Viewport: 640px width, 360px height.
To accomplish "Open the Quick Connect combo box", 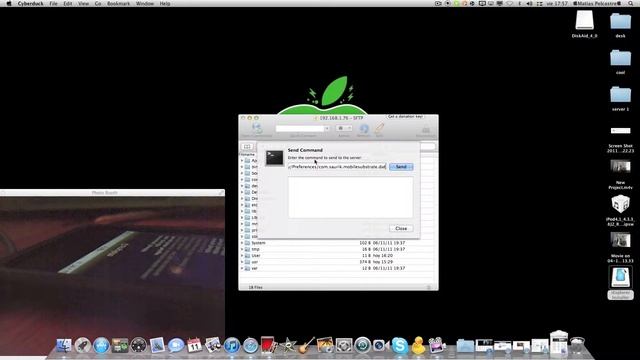I will click(302, 129).
